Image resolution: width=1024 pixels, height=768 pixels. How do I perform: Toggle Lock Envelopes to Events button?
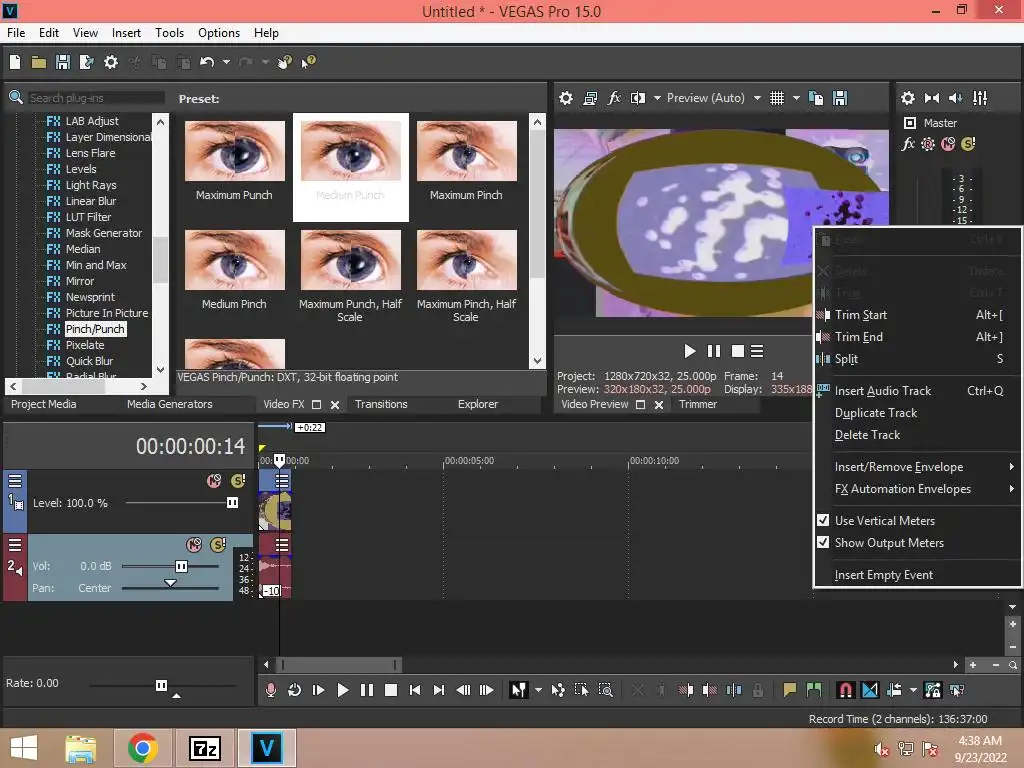933,690
